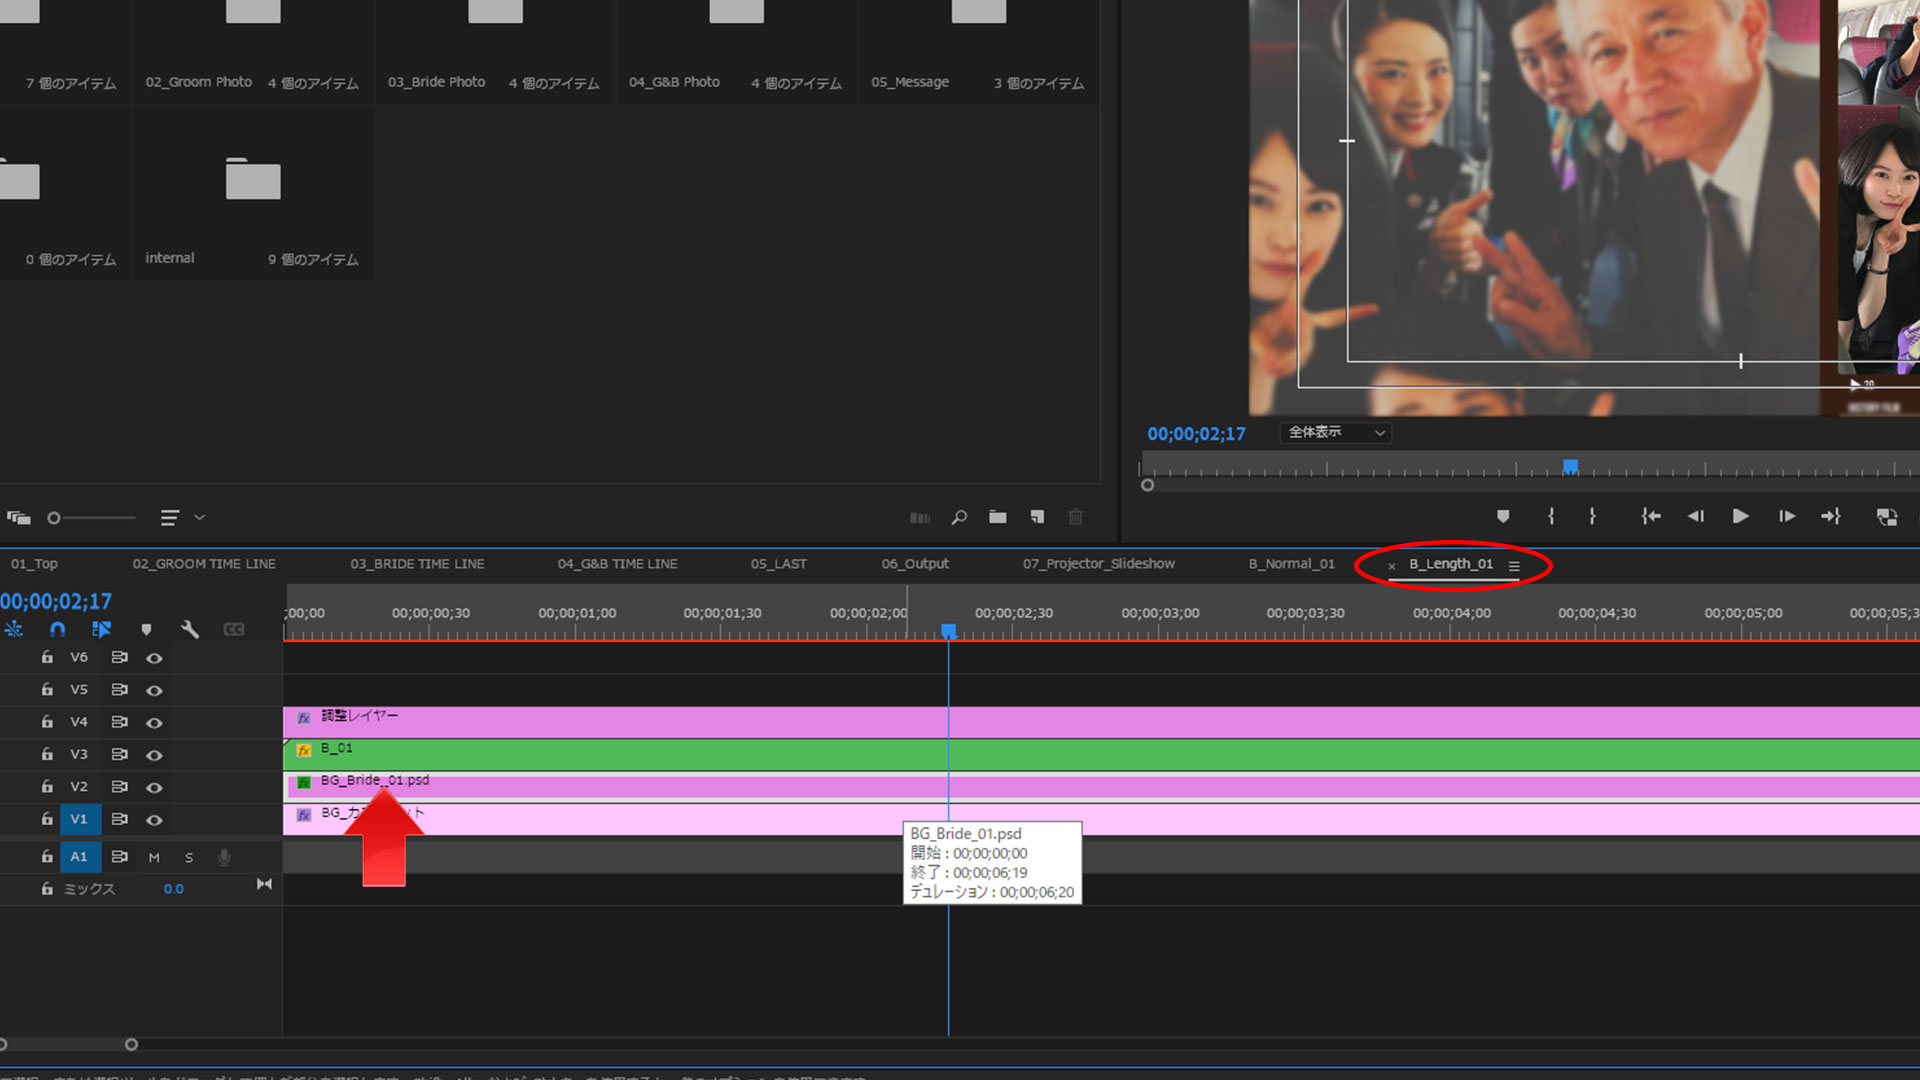The width and height of the screenshot is (1920, 1080).
Task: Play the program monitor
Action: coord(1740,516)
